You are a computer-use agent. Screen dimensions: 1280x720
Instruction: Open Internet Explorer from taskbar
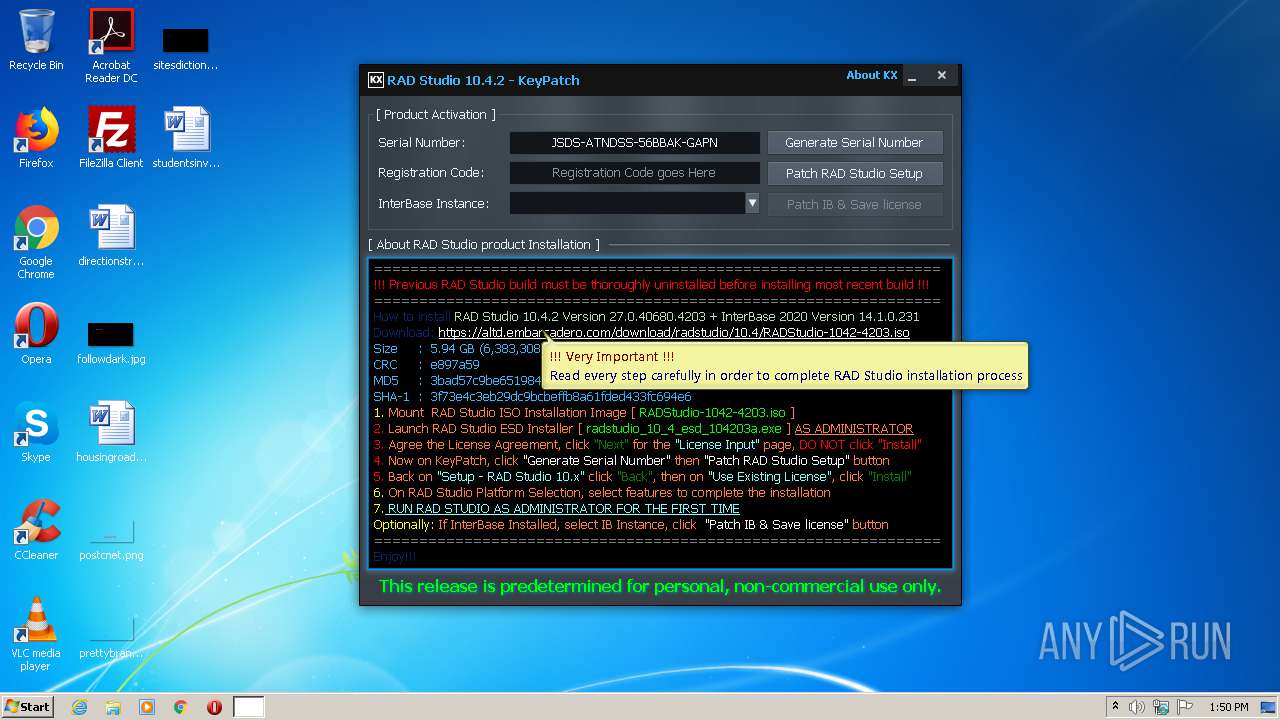tap(79, 707)
